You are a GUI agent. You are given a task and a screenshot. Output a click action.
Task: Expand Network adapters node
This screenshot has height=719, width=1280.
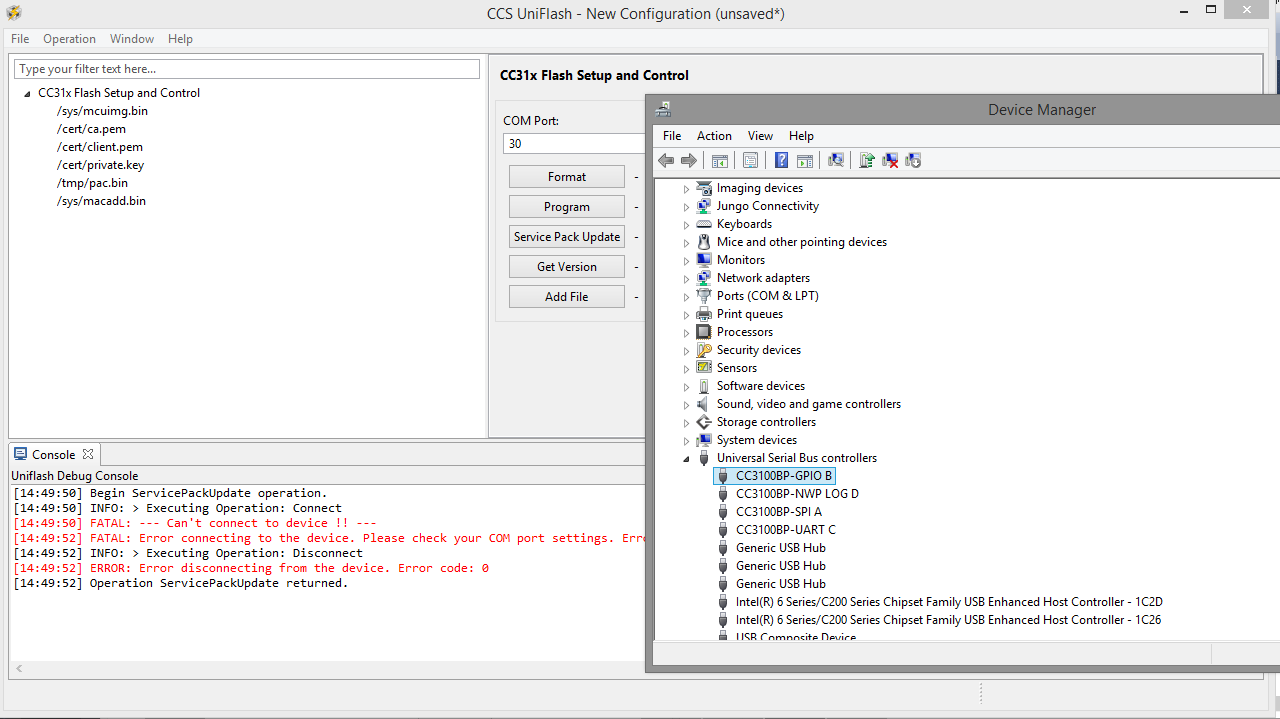[686, 279]
